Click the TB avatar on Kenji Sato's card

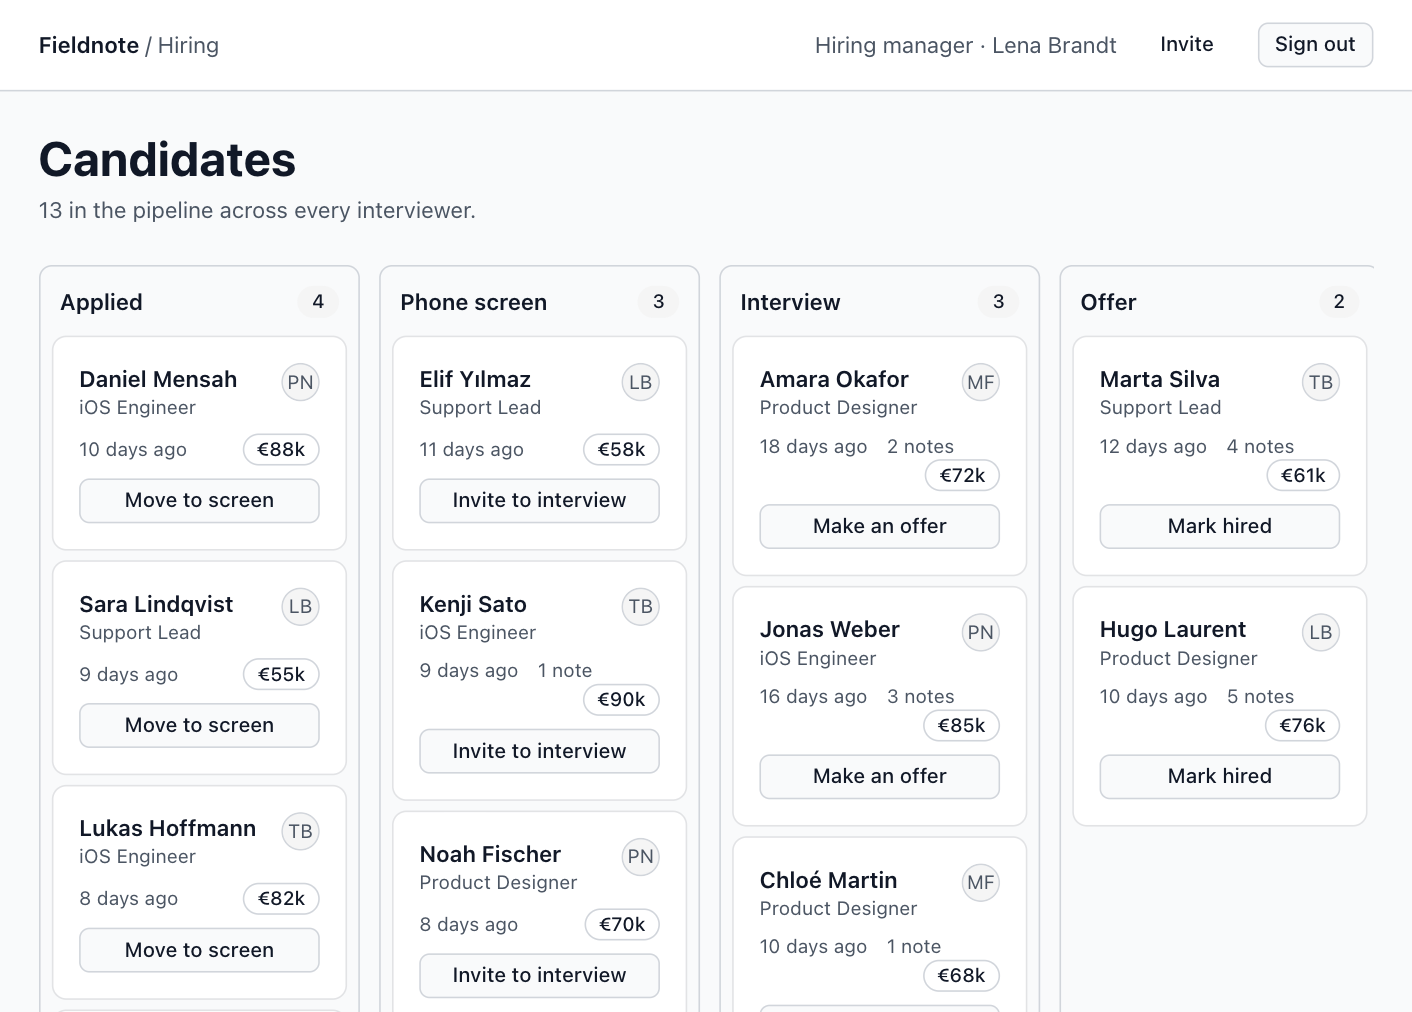click(x=640, y=606)
